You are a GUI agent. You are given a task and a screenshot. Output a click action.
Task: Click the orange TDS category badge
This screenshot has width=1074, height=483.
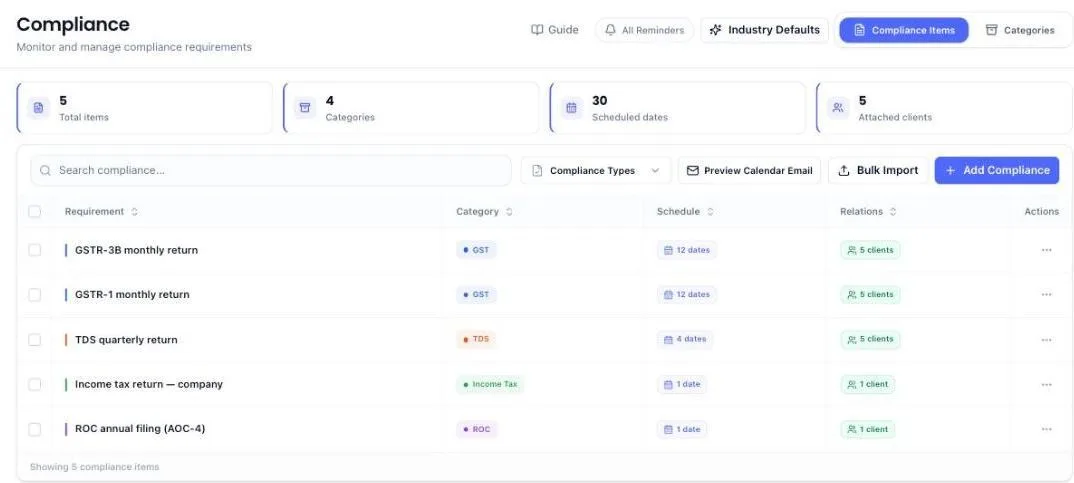476,339
